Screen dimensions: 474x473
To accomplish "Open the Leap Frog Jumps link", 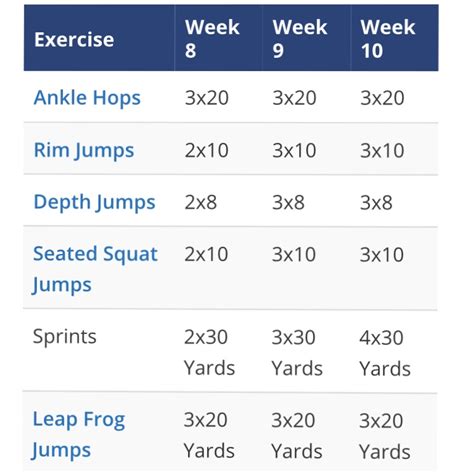I will tap(78, 435).
